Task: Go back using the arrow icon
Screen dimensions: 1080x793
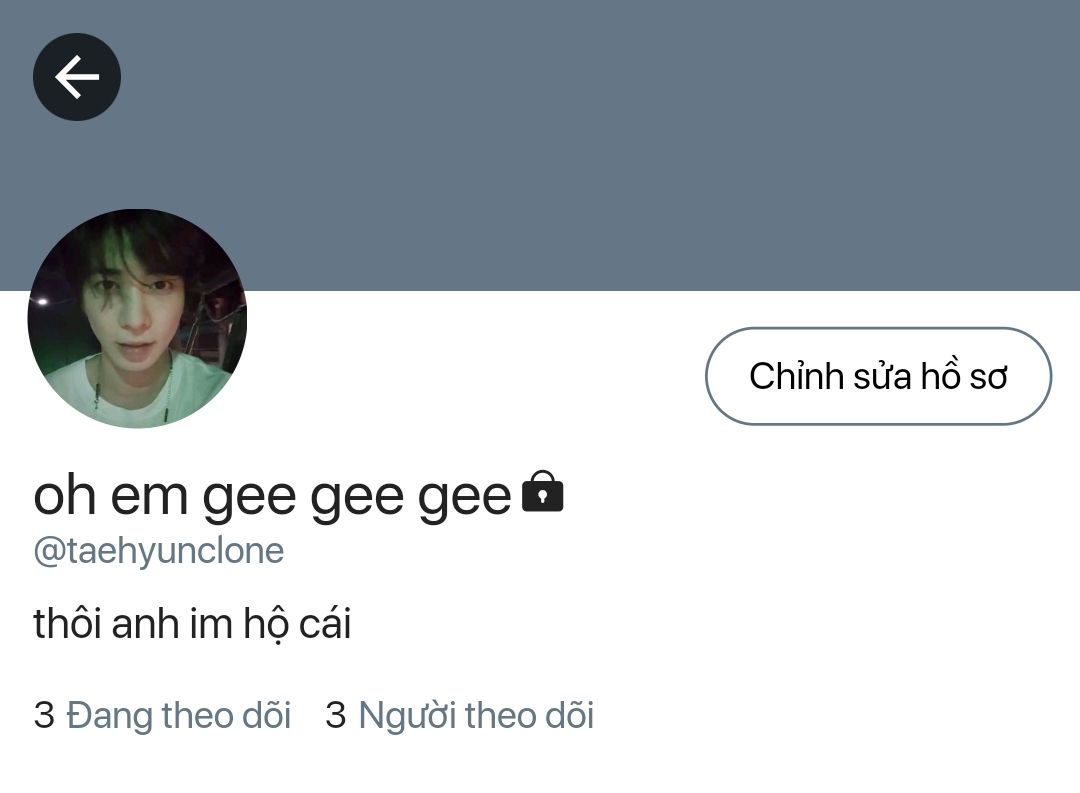Action: 76,76
